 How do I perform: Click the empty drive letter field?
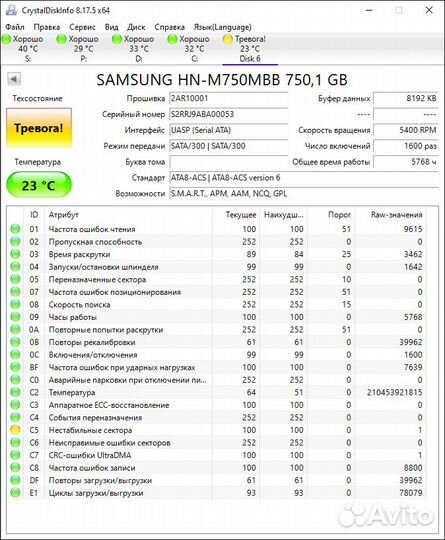pos(229,162)
